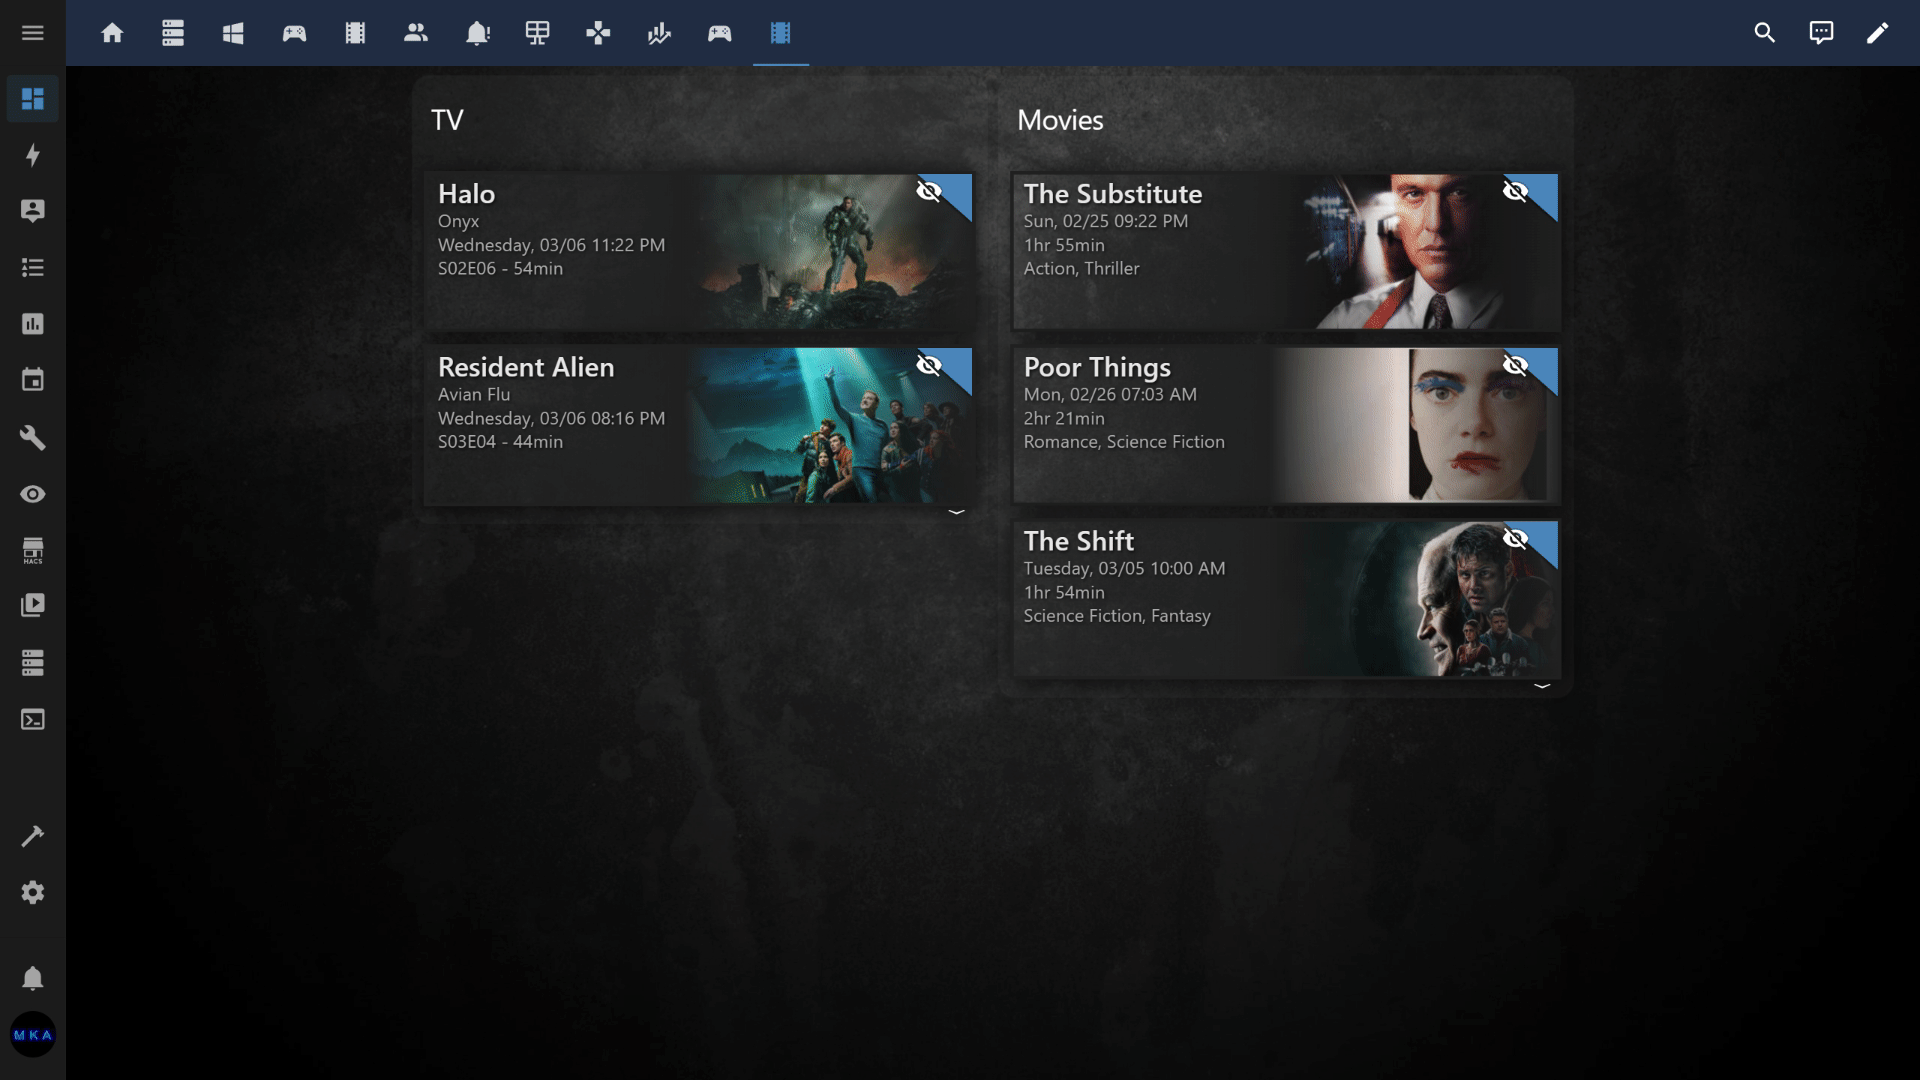Image resolution: width=1920 pixels, height=1080 pixels.
Task: Open Media browser sidebar icon
Action: (33, 605)
